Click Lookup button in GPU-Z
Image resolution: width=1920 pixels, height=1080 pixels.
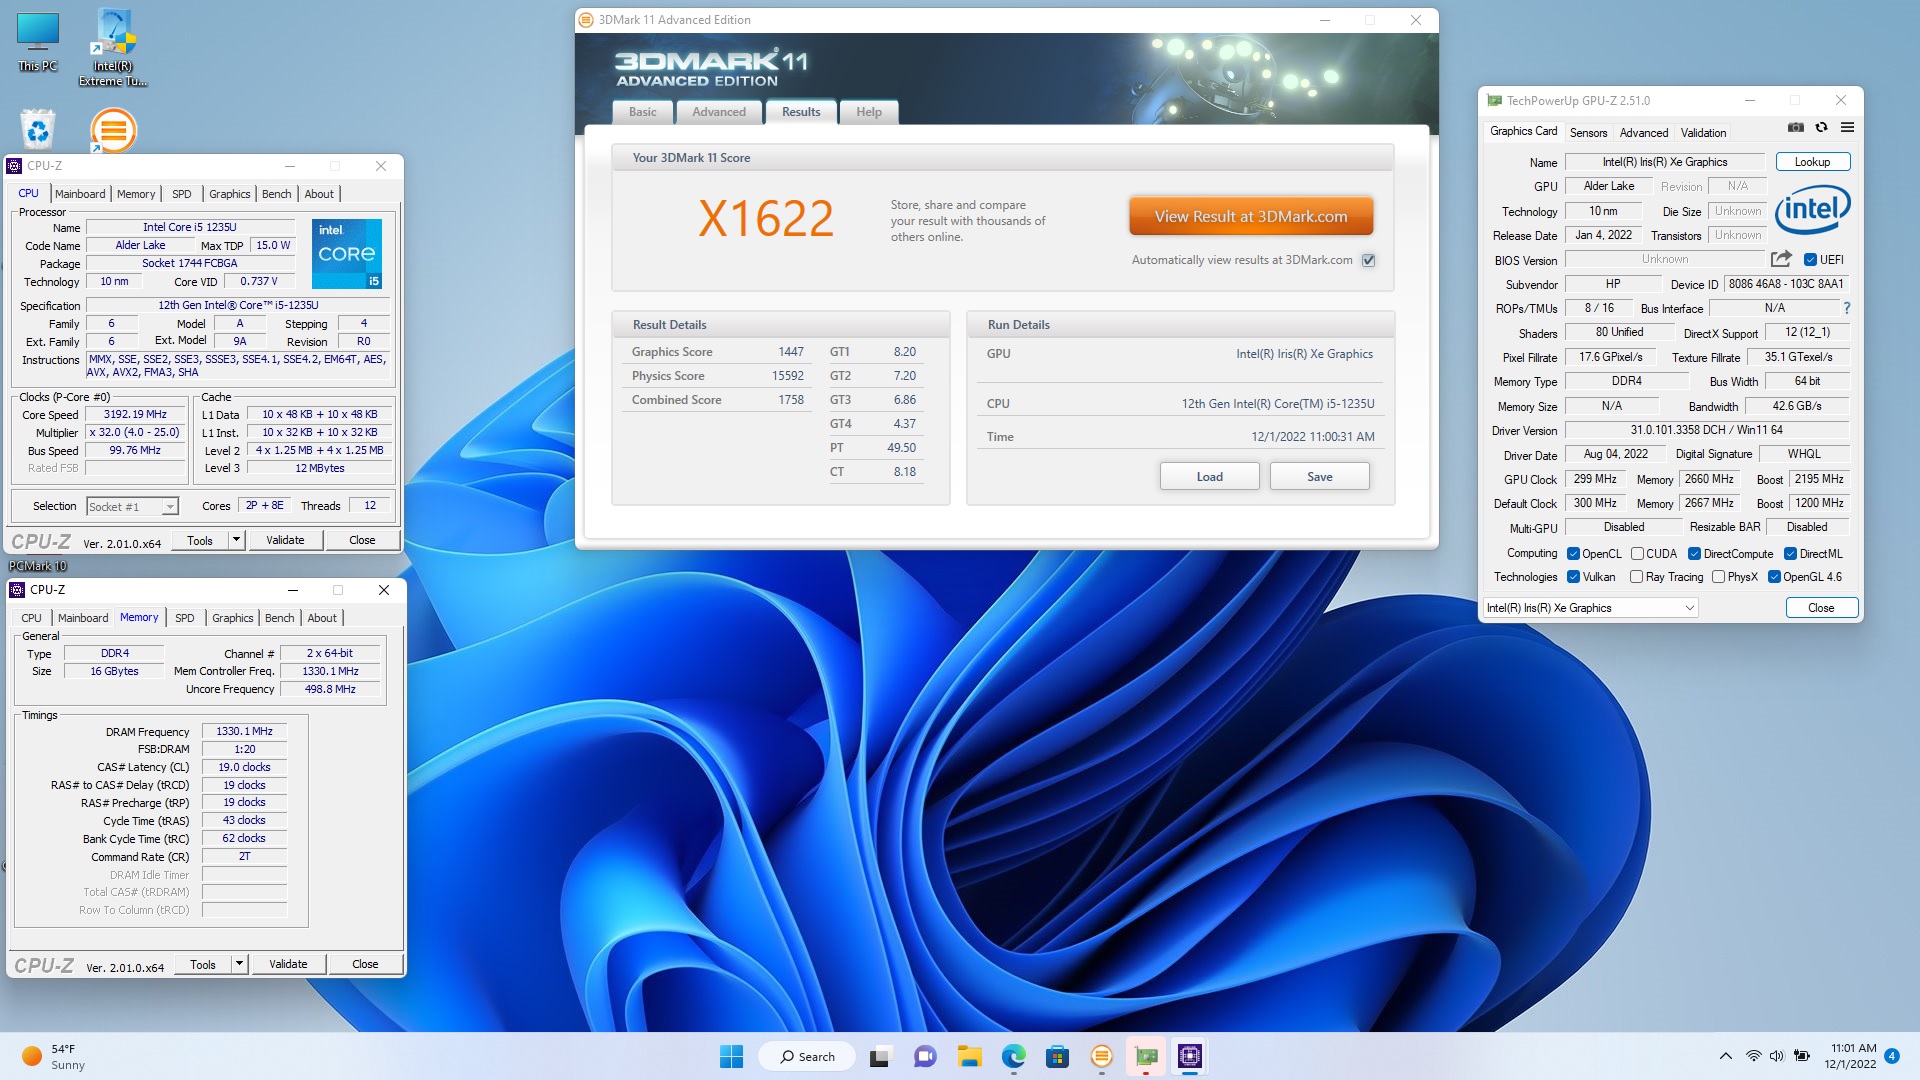click(1812, 162)
